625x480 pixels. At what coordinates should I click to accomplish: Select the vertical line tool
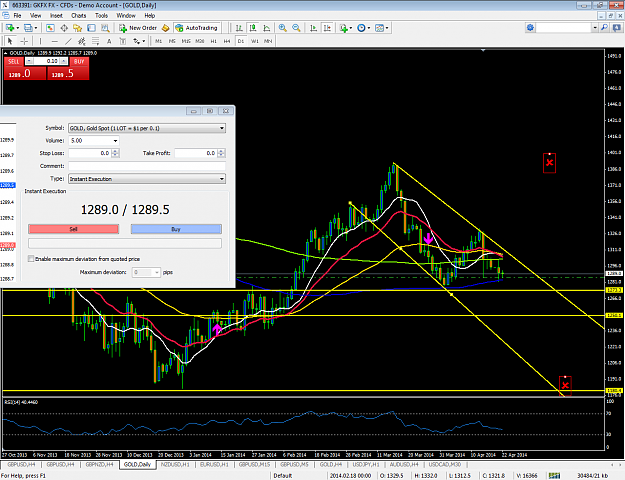[x=40, y=41]
